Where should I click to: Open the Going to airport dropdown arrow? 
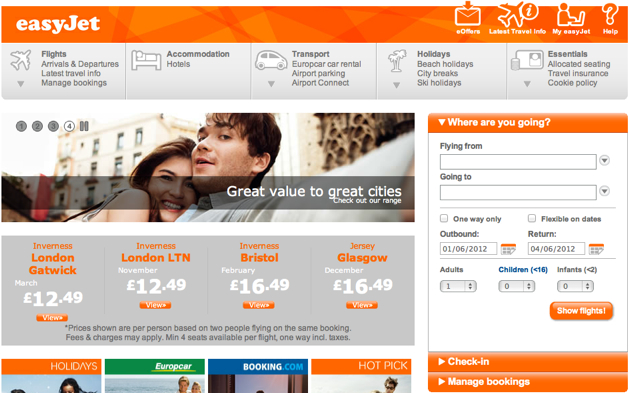[x=604, y=191]
